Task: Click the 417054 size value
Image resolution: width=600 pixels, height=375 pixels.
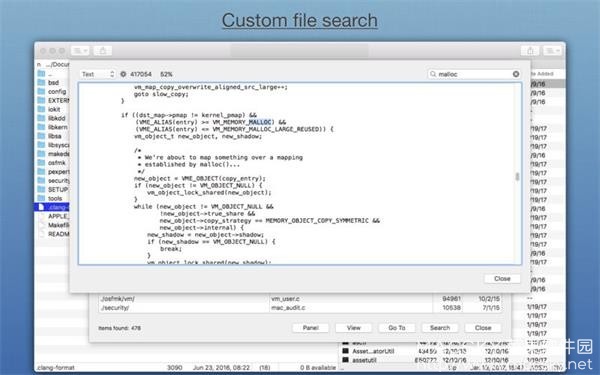Action: [x=141, y=74]
